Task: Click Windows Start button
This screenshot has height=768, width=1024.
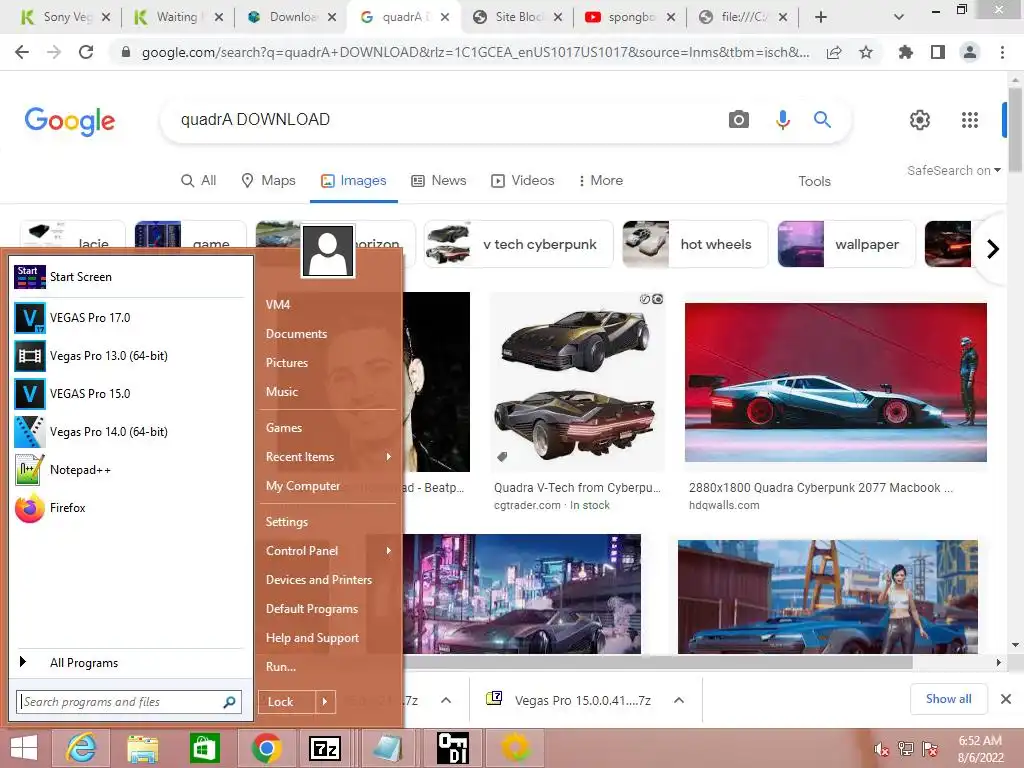Action: [24, 748]
